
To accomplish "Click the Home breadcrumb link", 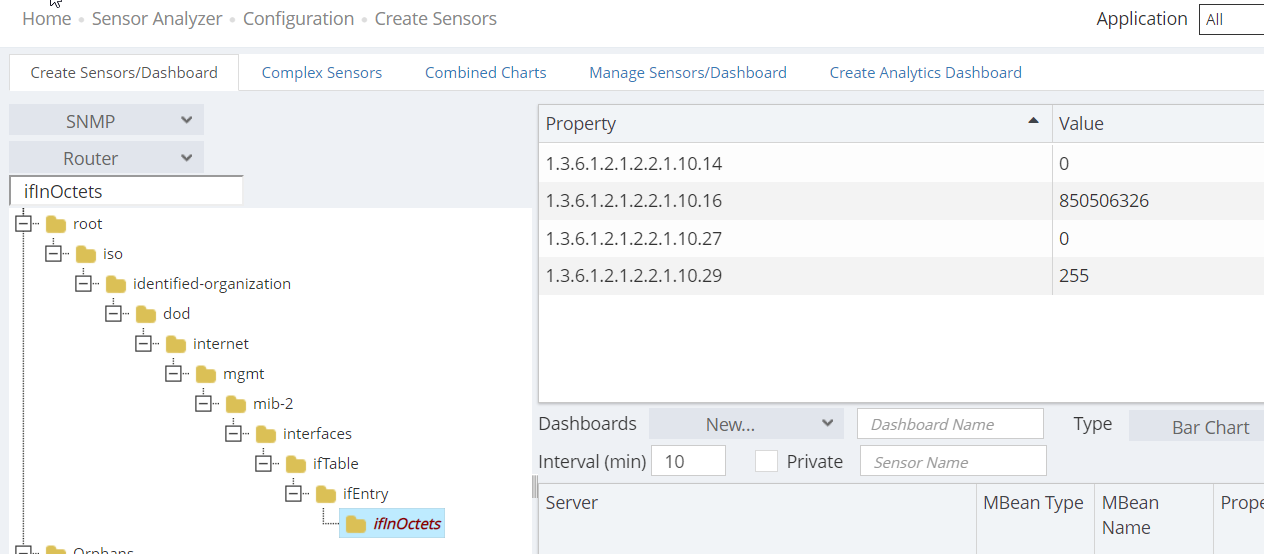I will [47, 19].
